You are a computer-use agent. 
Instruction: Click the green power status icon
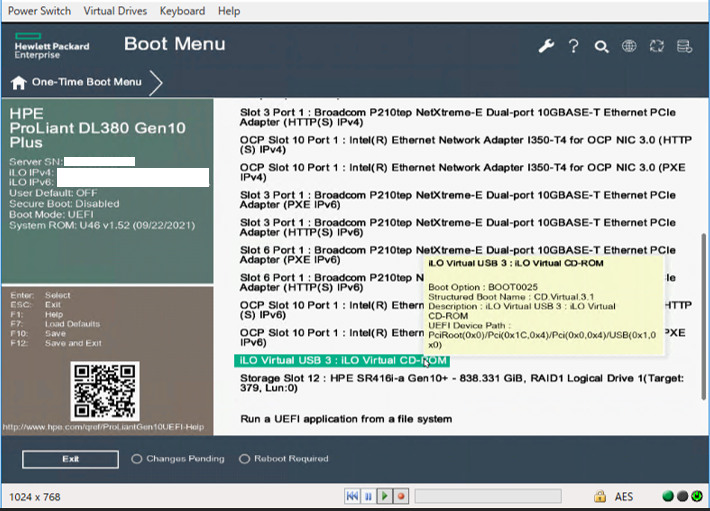(697, 496)
